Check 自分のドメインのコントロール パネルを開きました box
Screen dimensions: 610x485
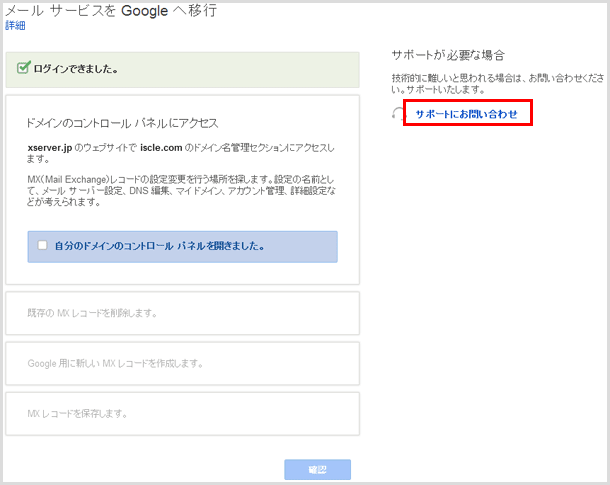click(x=42, y=245)
